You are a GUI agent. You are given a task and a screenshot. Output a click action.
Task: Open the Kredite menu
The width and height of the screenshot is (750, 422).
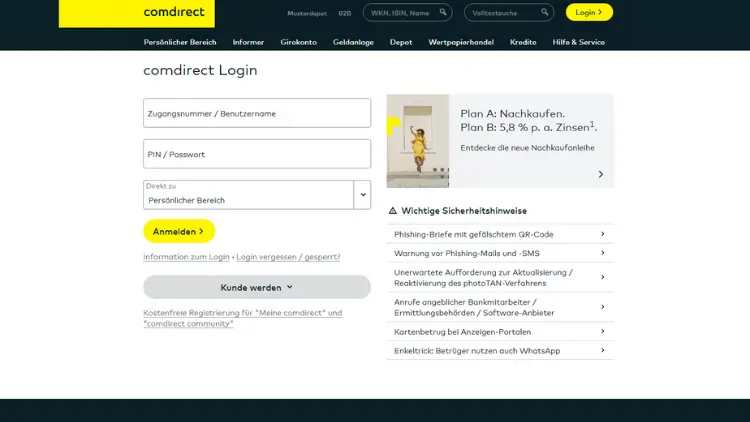[x=523, y=42]
